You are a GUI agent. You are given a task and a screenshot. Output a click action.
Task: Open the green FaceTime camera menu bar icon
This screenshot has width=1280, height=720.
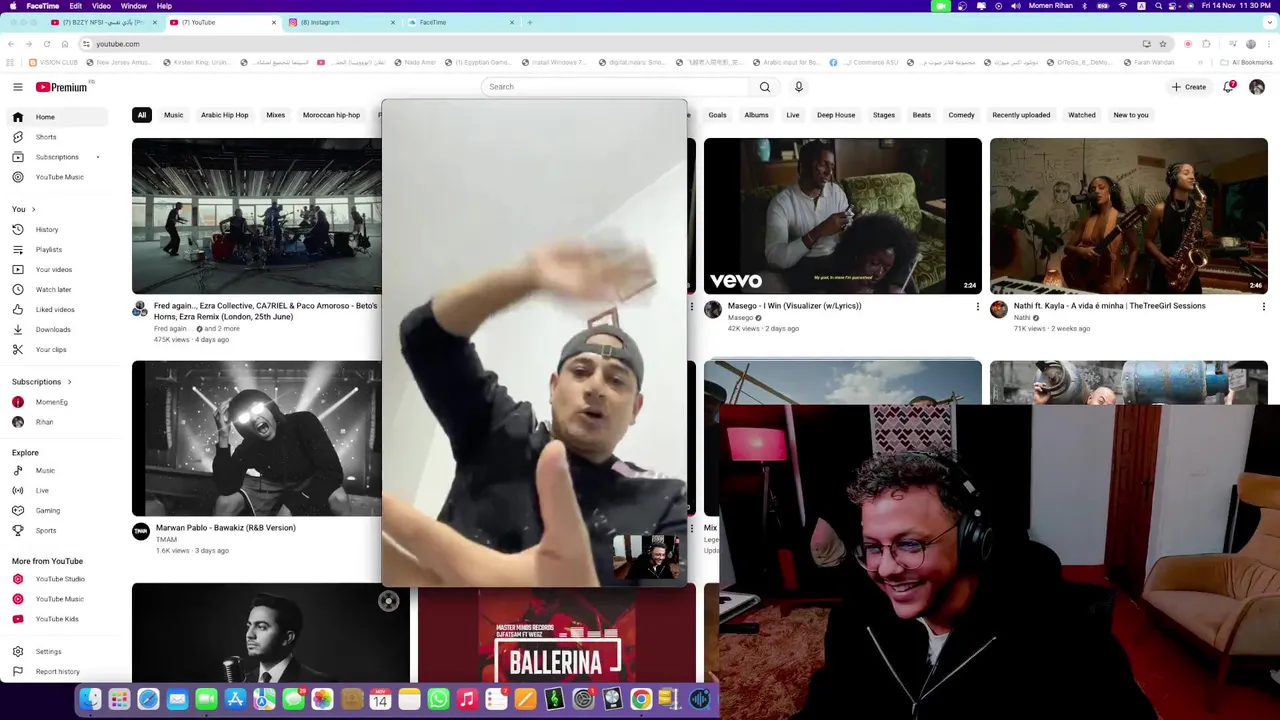tap(941, 6)
